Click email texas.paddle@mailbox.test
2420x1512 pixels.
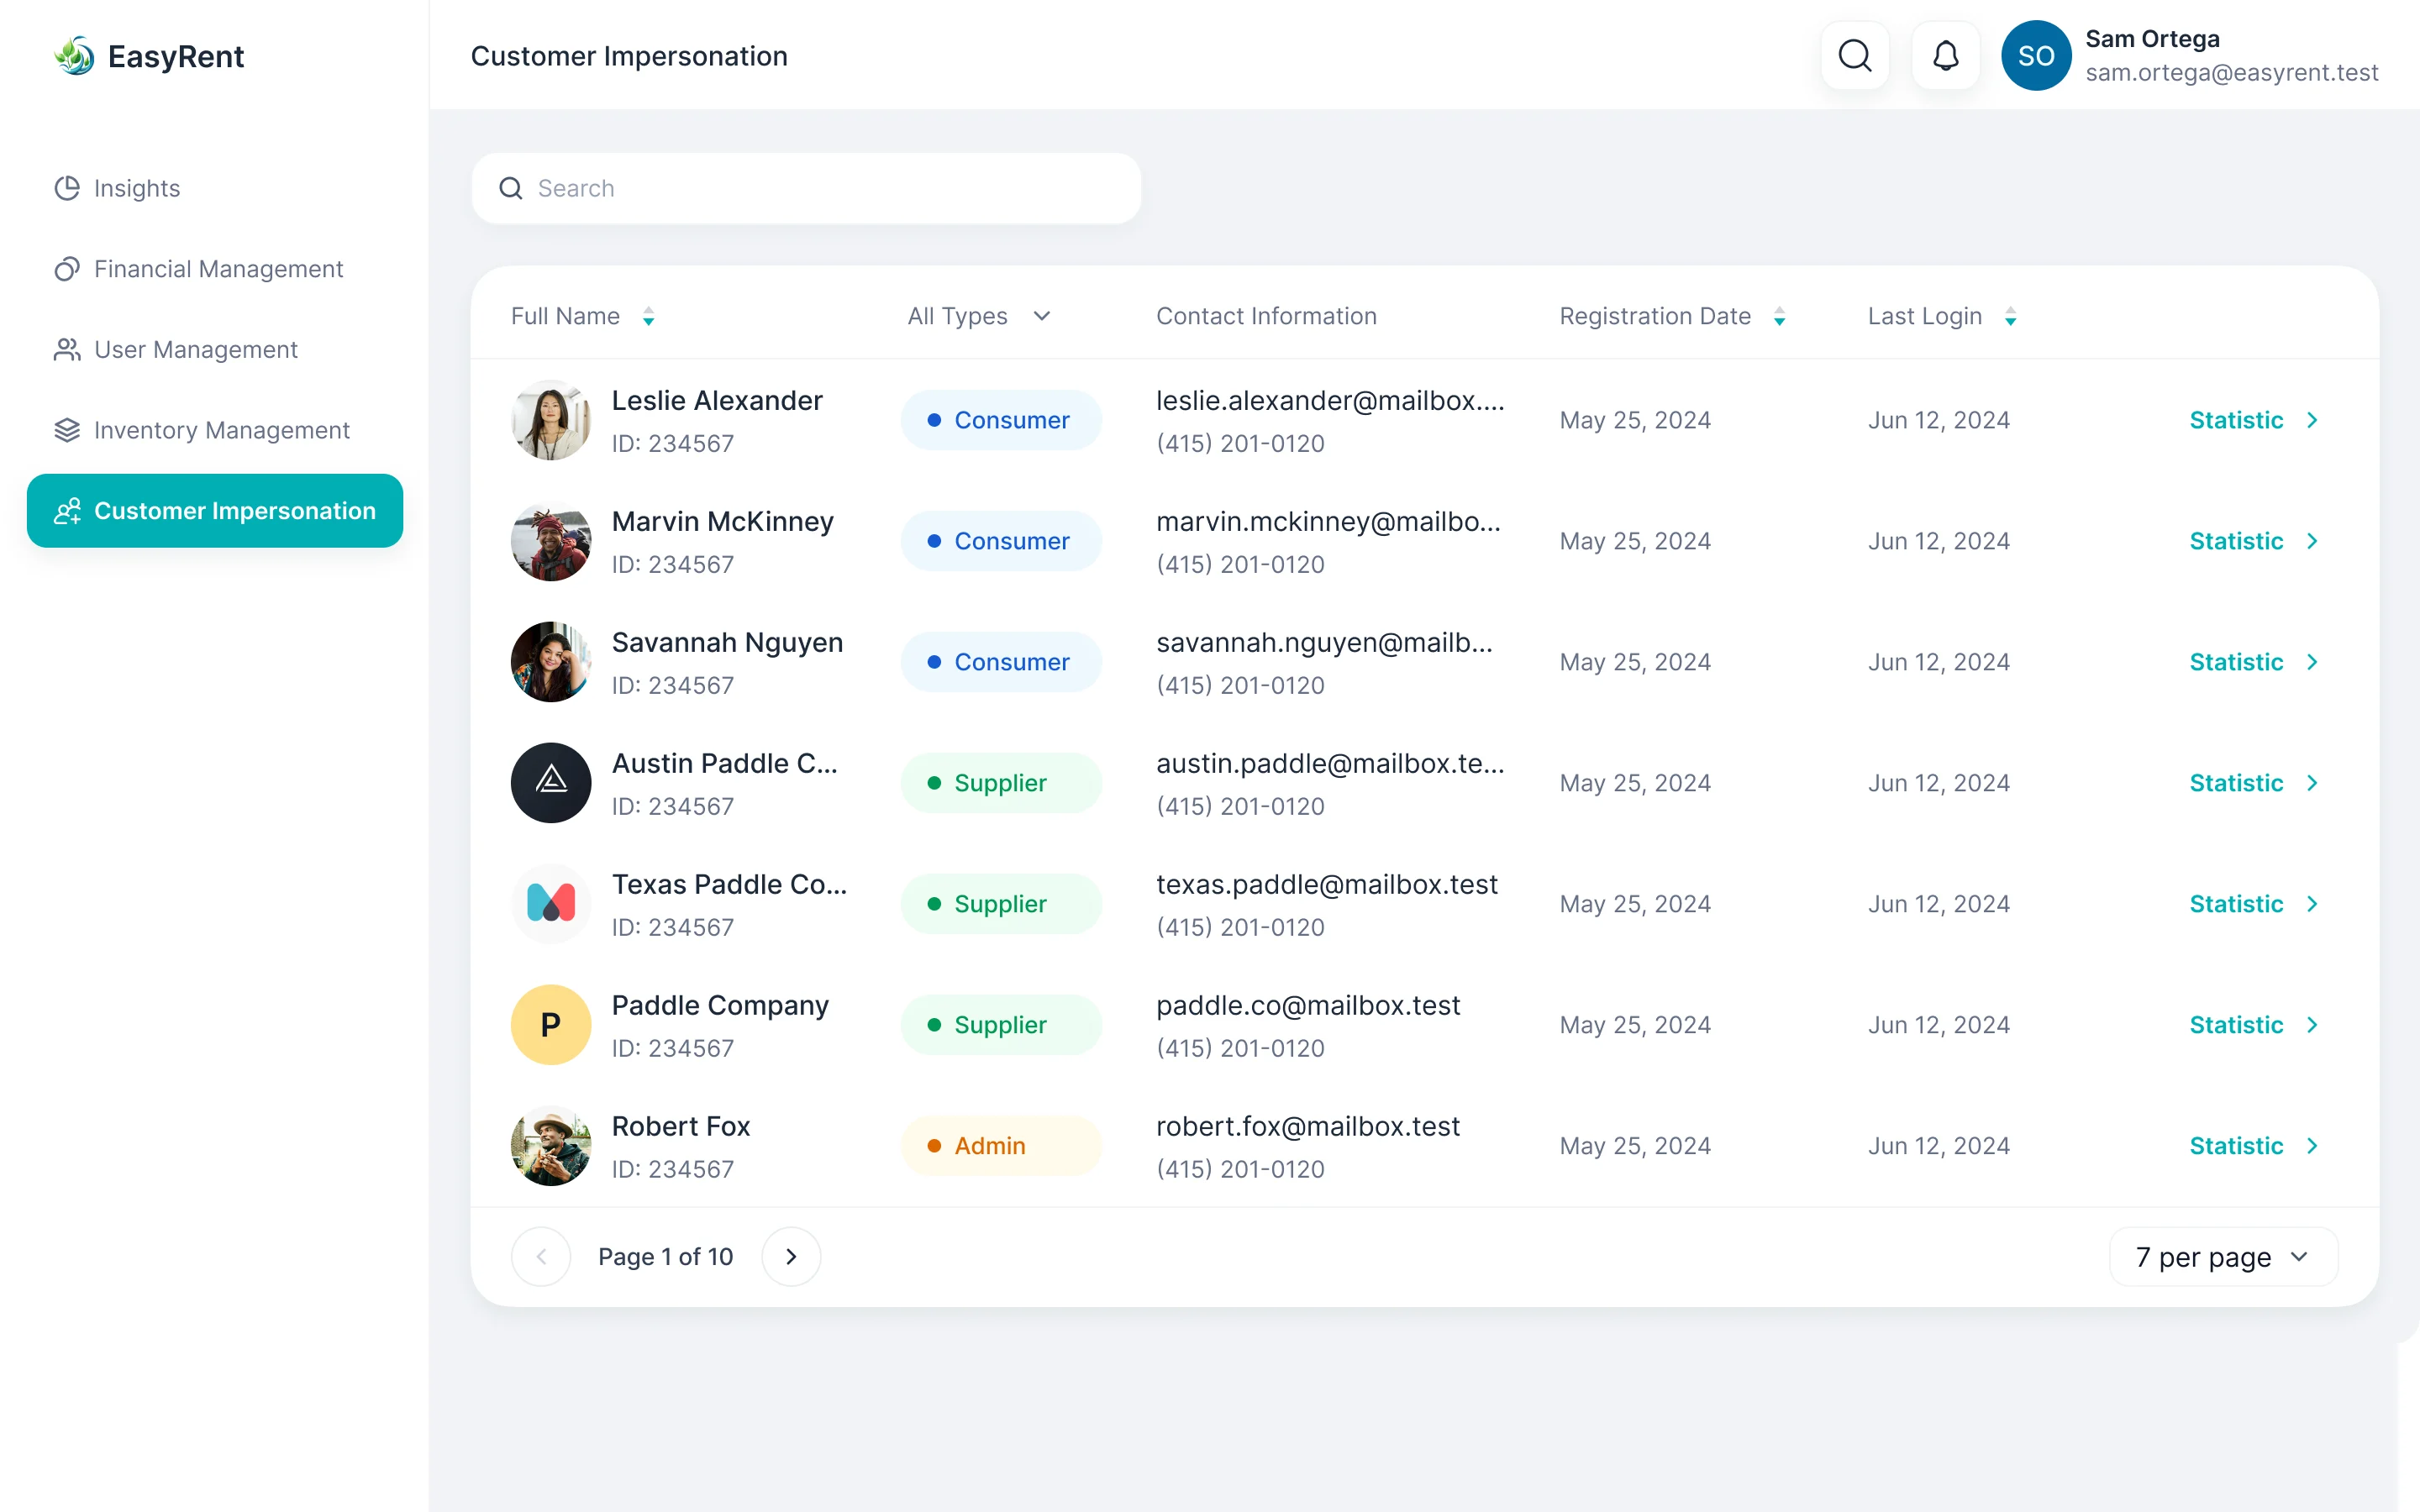pyautogui.click(x=1326, y=884)
